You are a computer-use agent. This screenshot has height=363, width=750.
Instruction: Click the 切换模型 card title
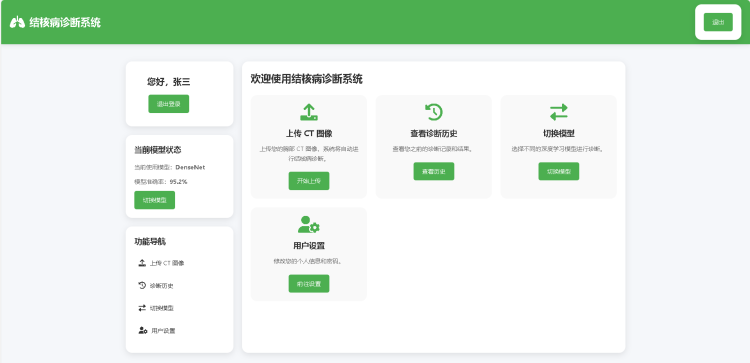pos(559,133)
